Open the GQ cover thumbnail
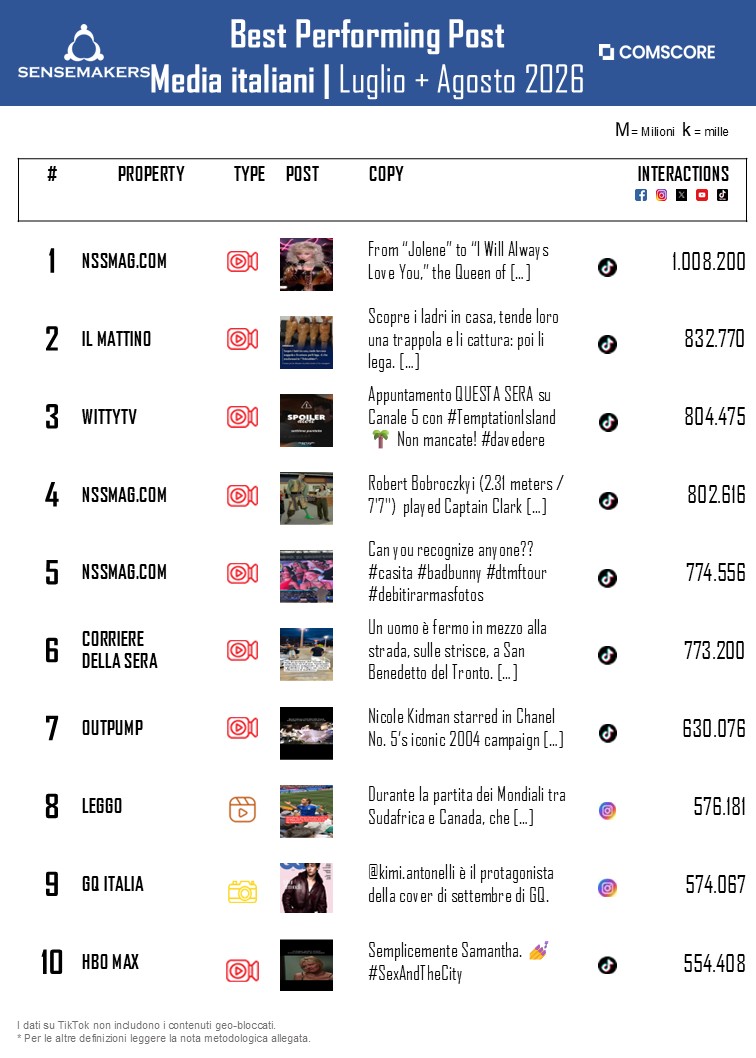 306,887
